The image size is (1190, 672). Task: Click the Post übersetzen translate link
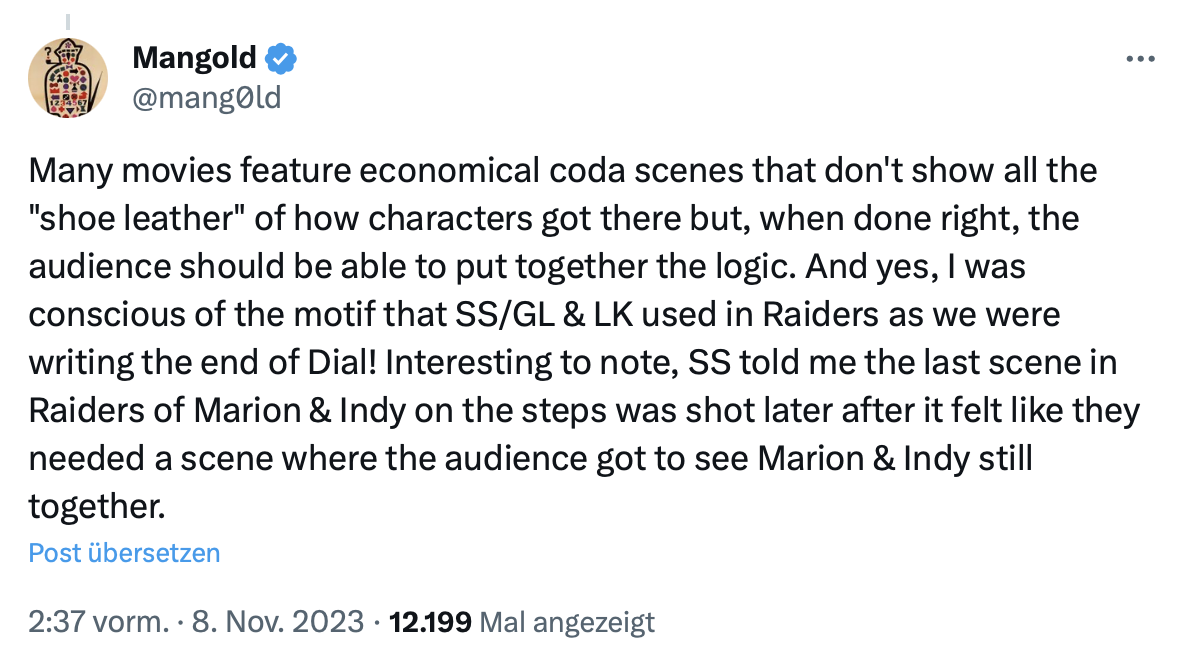point(124,553)
